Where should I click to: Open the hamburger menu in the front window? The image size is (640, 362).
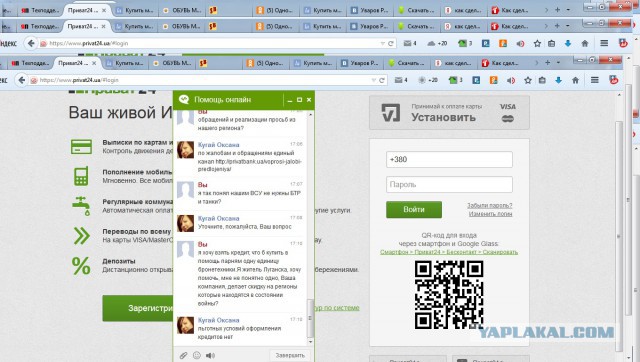[x=595, y=80]
